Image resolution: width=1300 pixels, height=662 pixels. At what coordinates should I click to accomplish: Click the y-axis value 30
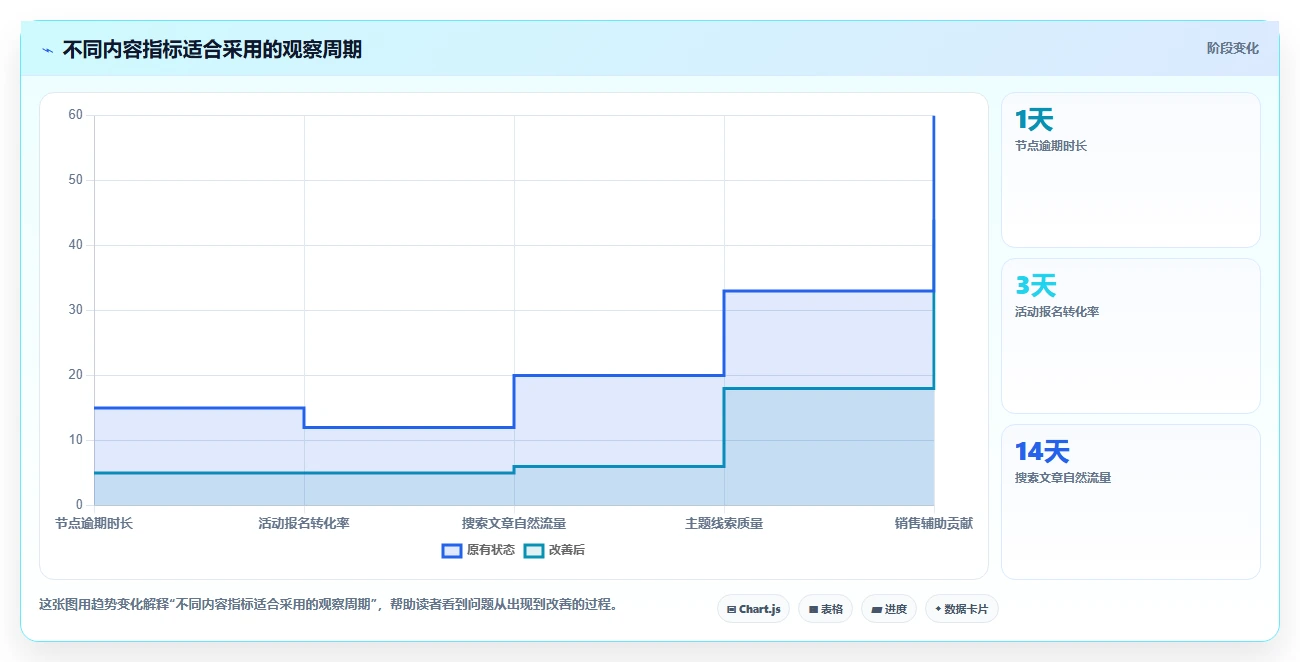coord(75,310)
